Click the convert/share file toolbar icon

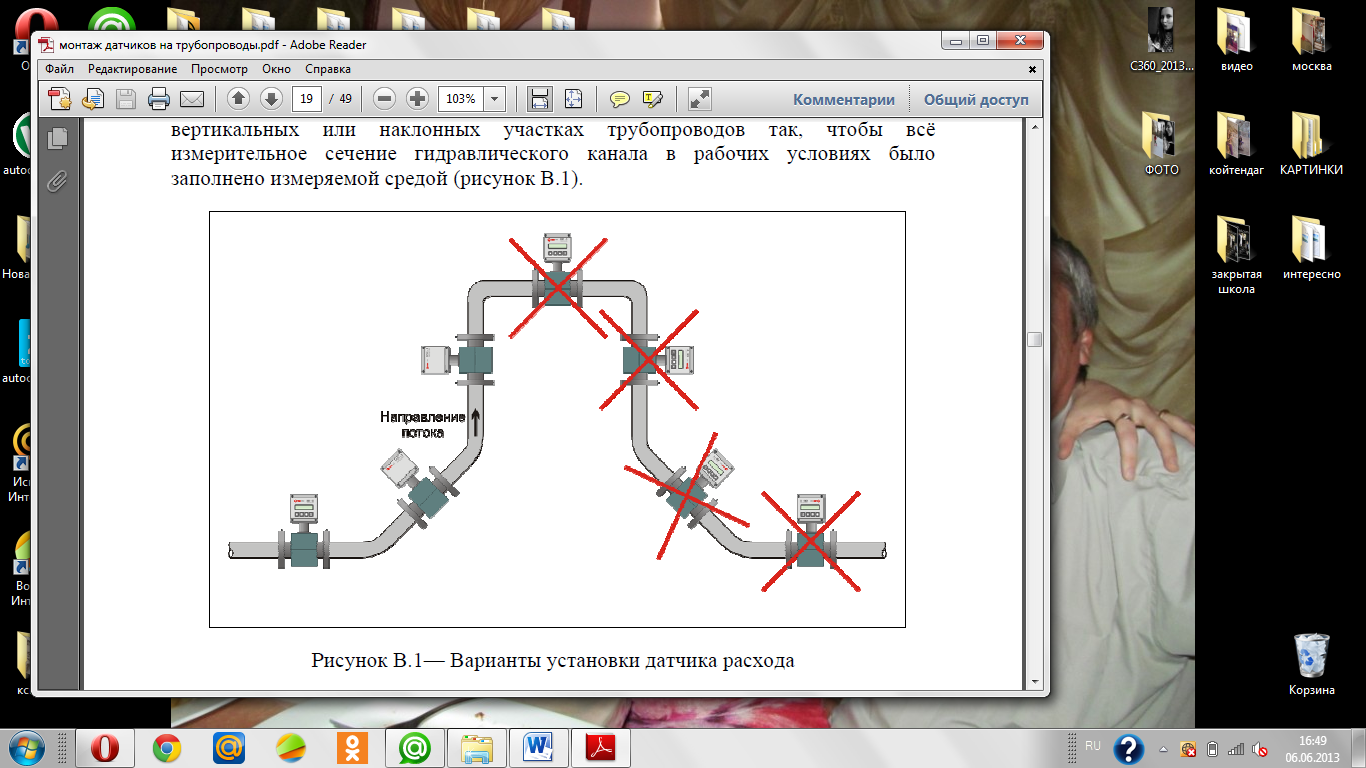click(x=93, y=99)
